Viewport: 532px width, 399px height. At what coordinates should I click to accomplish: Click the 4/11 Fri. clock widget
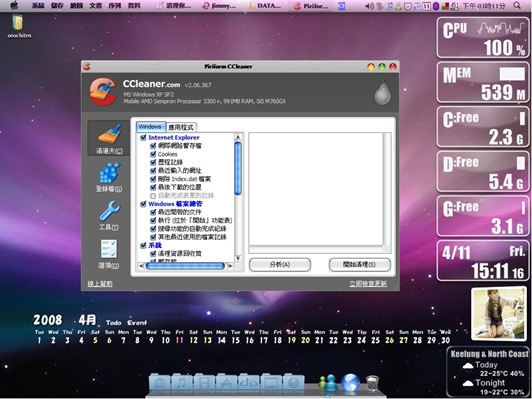pyautogui.click(x=483, y=261)
